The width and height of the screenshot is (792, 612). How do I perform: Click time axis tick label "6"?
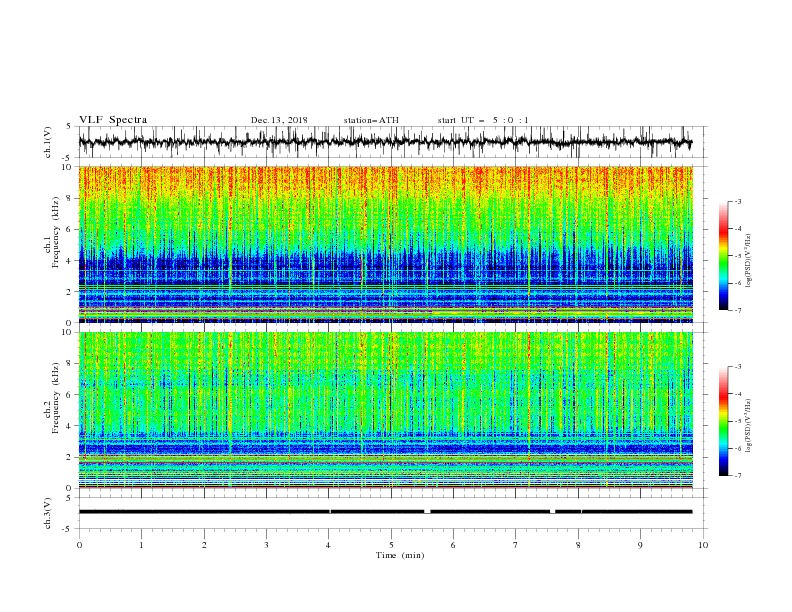coord(453,545)
